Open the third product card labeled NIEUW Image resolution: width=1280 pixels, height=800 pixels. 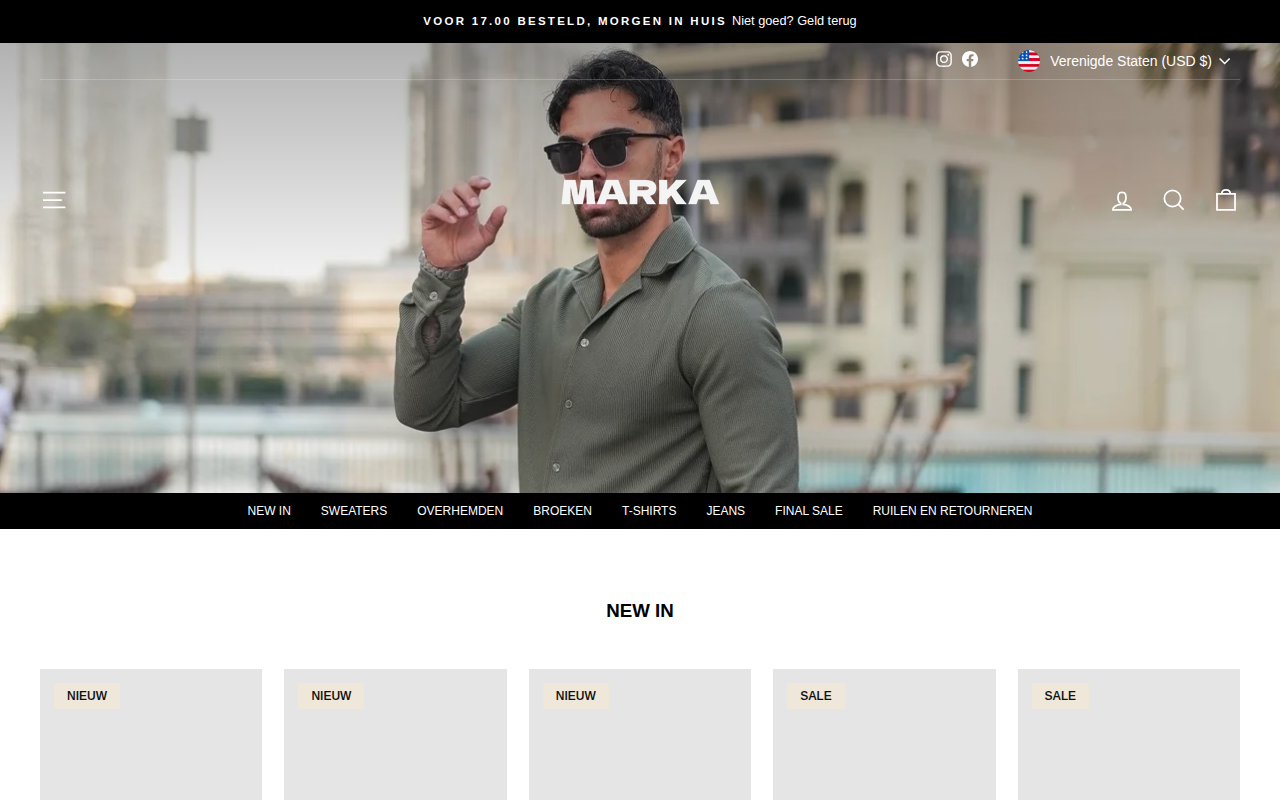tap(640, 734)
